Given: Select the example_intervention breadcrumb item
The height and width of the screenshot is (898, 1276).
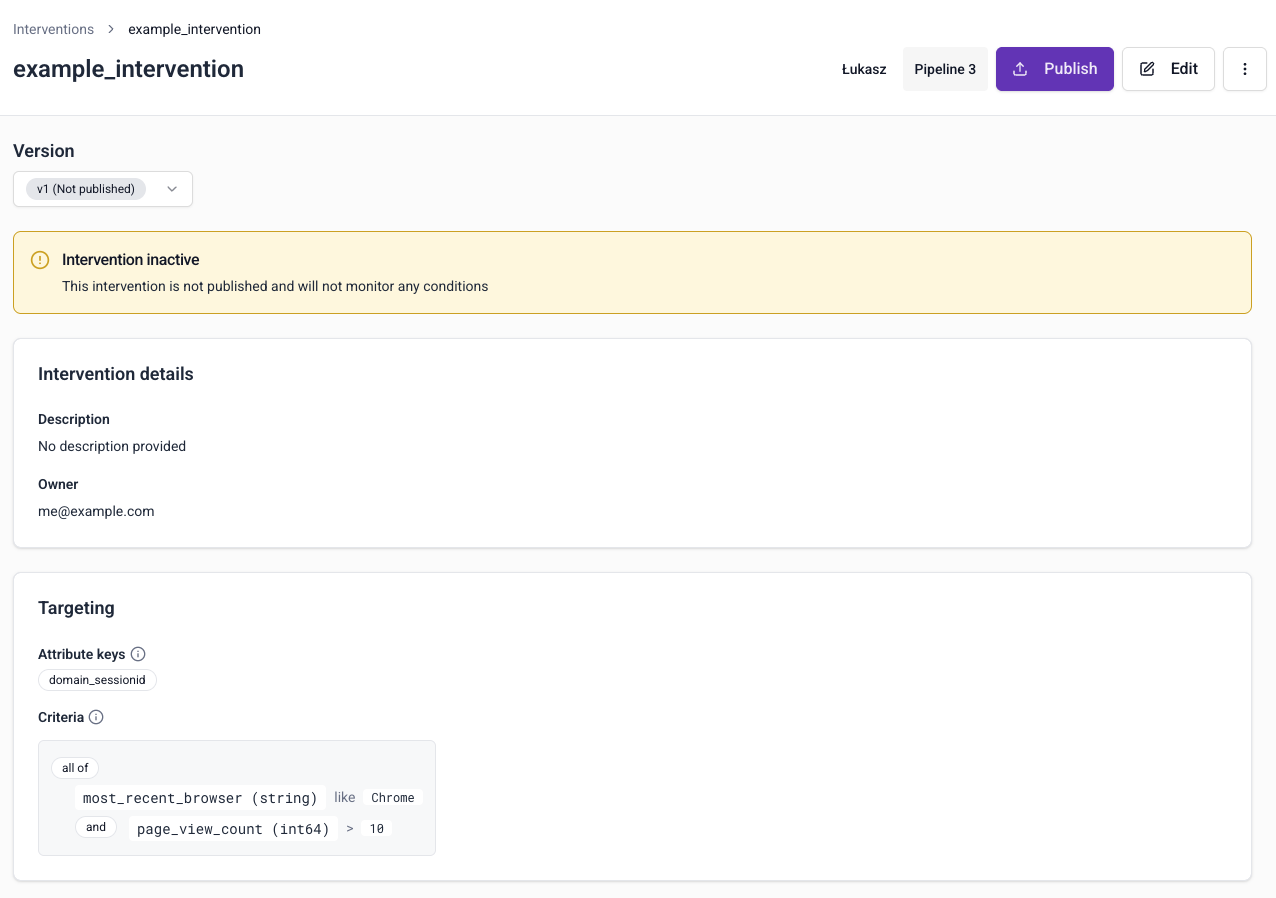Looking at the screenshot, I should [194, 29].
